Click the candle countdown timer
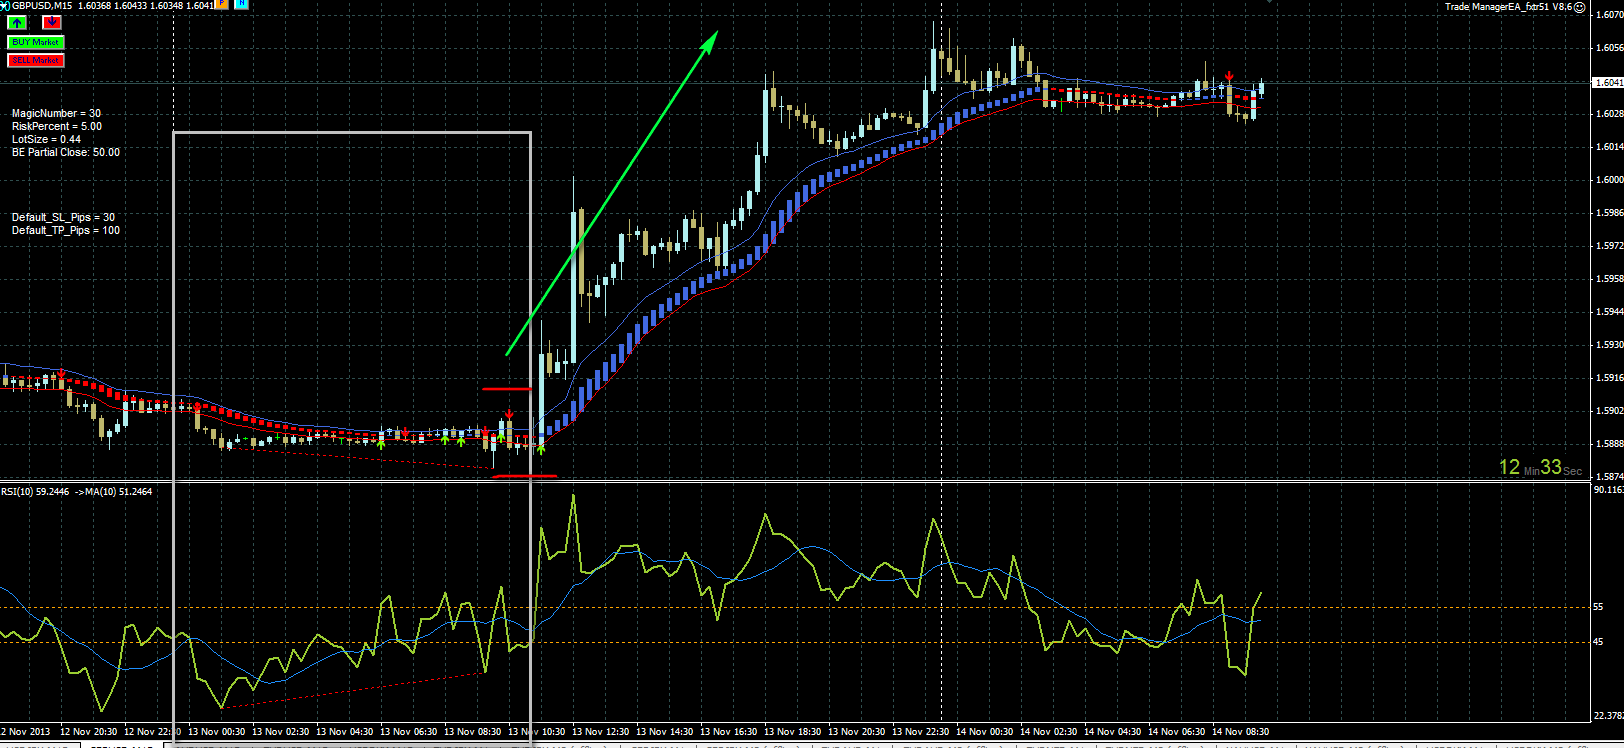 (1540, 467)
